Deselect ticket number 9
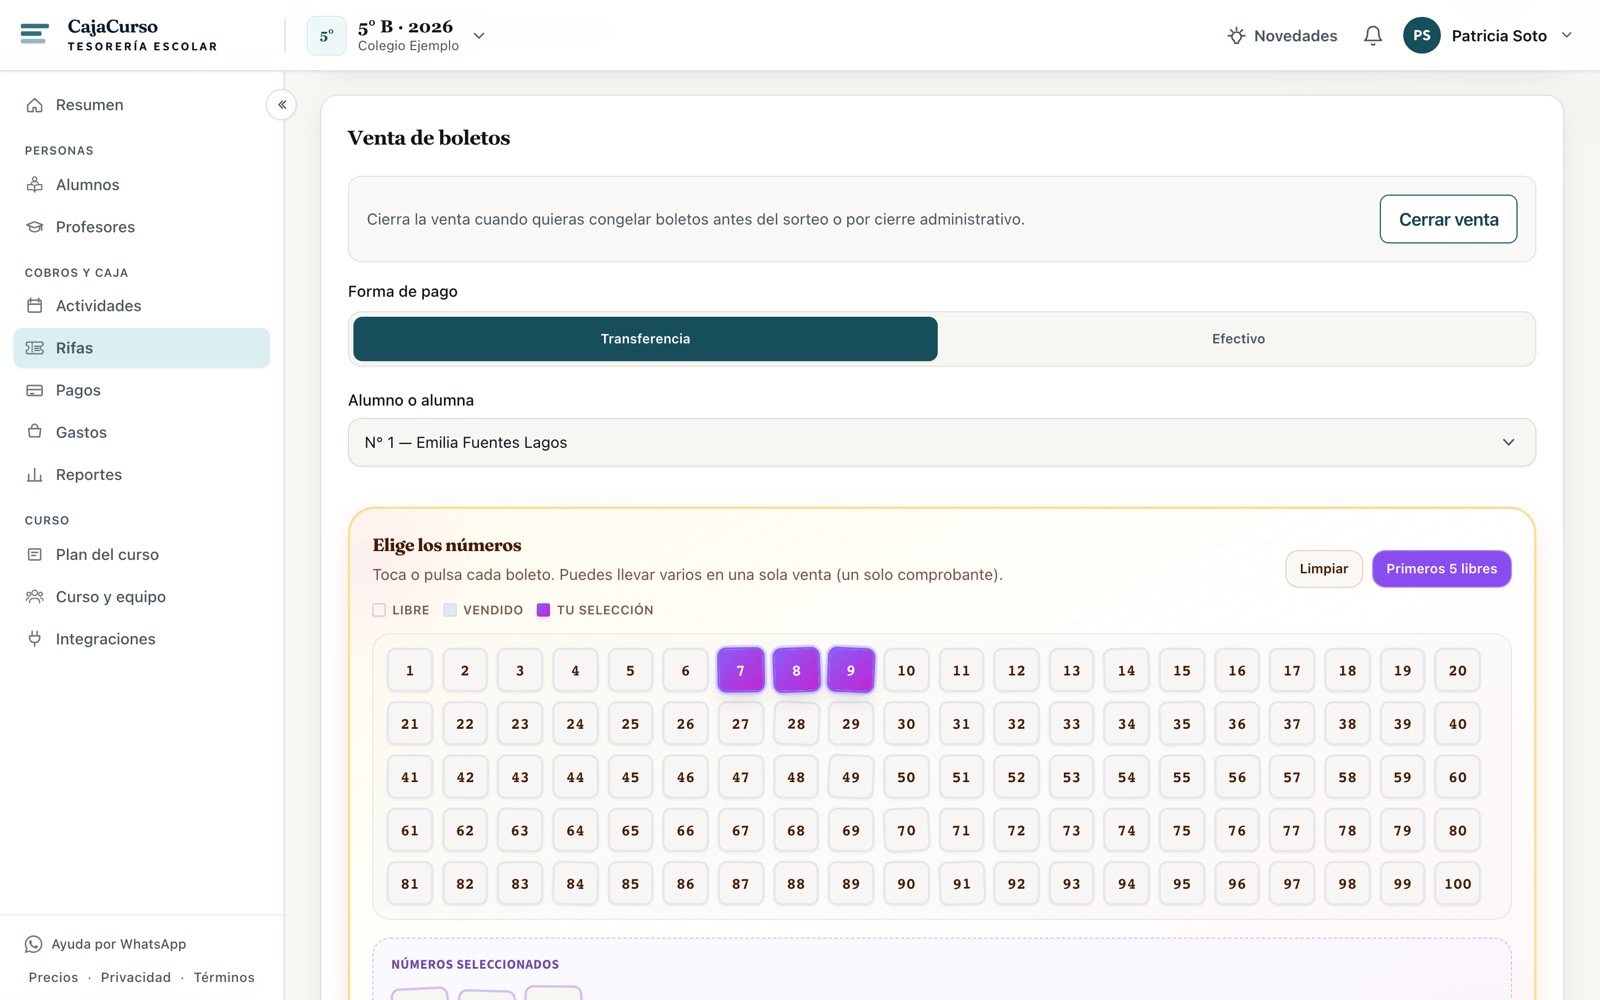The height and width of the screenshot is (1000, 1600). click(851, 670)
